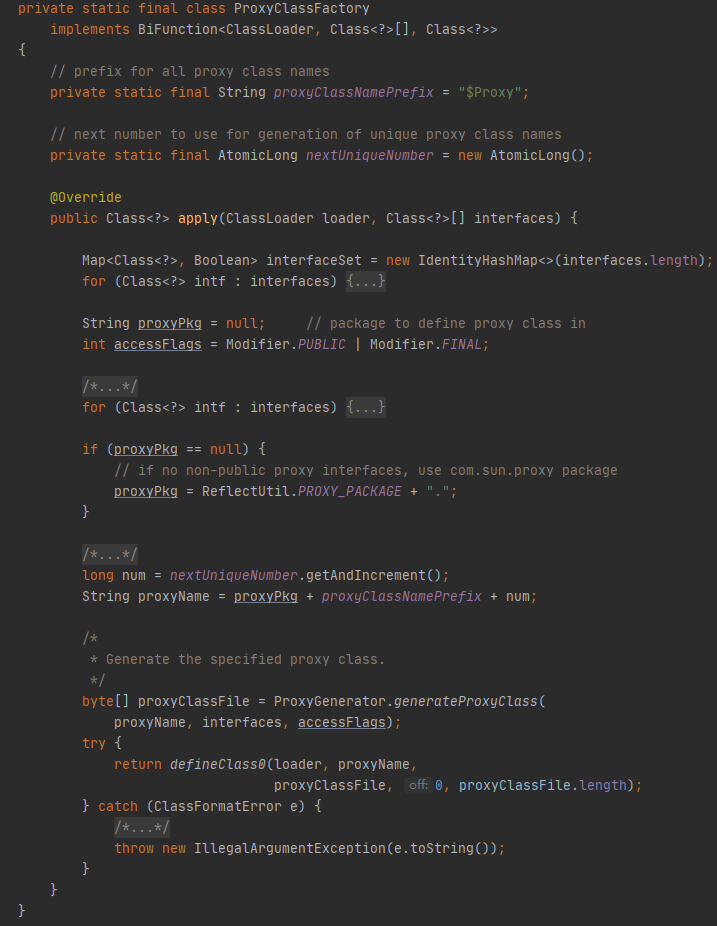Click the PROXY_PACKAGE constant
Image resolution: width=717 pixels, height=926 pixels.
coord(350,491)
